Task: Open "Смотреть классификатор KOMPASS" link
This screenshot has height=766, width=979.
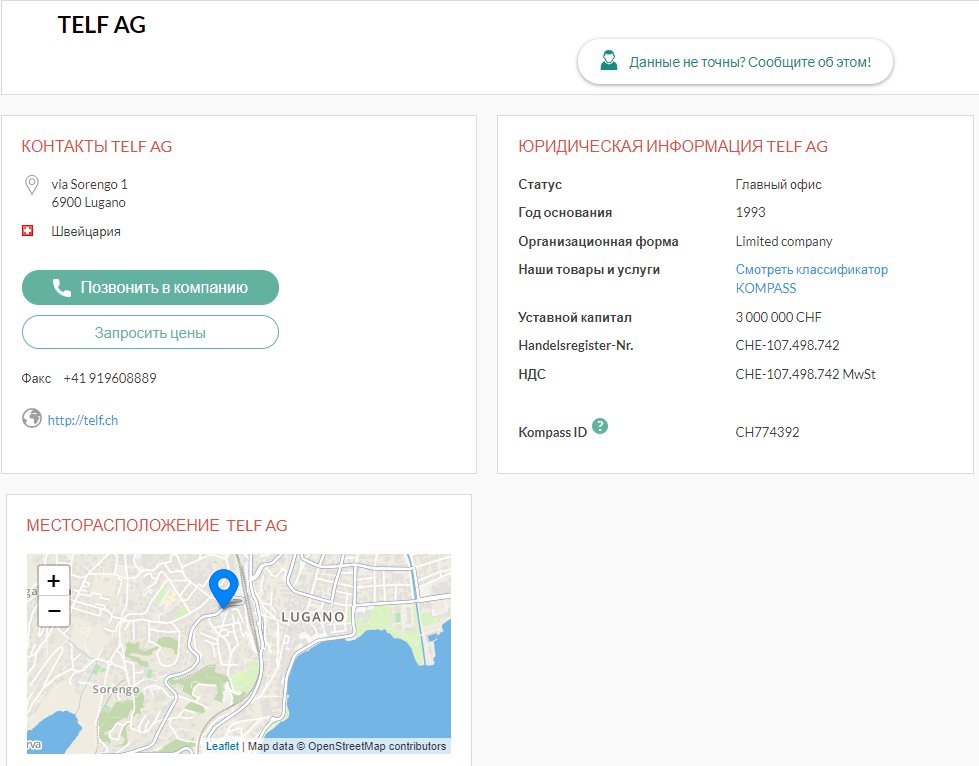Action: point(811,279)
